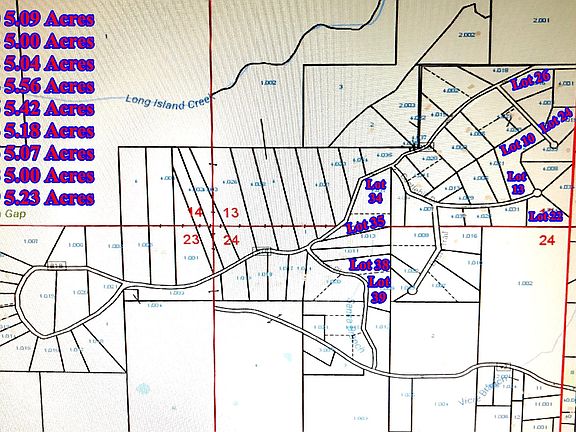This screenshot has height=432, width=576.
Task: Click the 5.09 Acres label
Action: 49,19
